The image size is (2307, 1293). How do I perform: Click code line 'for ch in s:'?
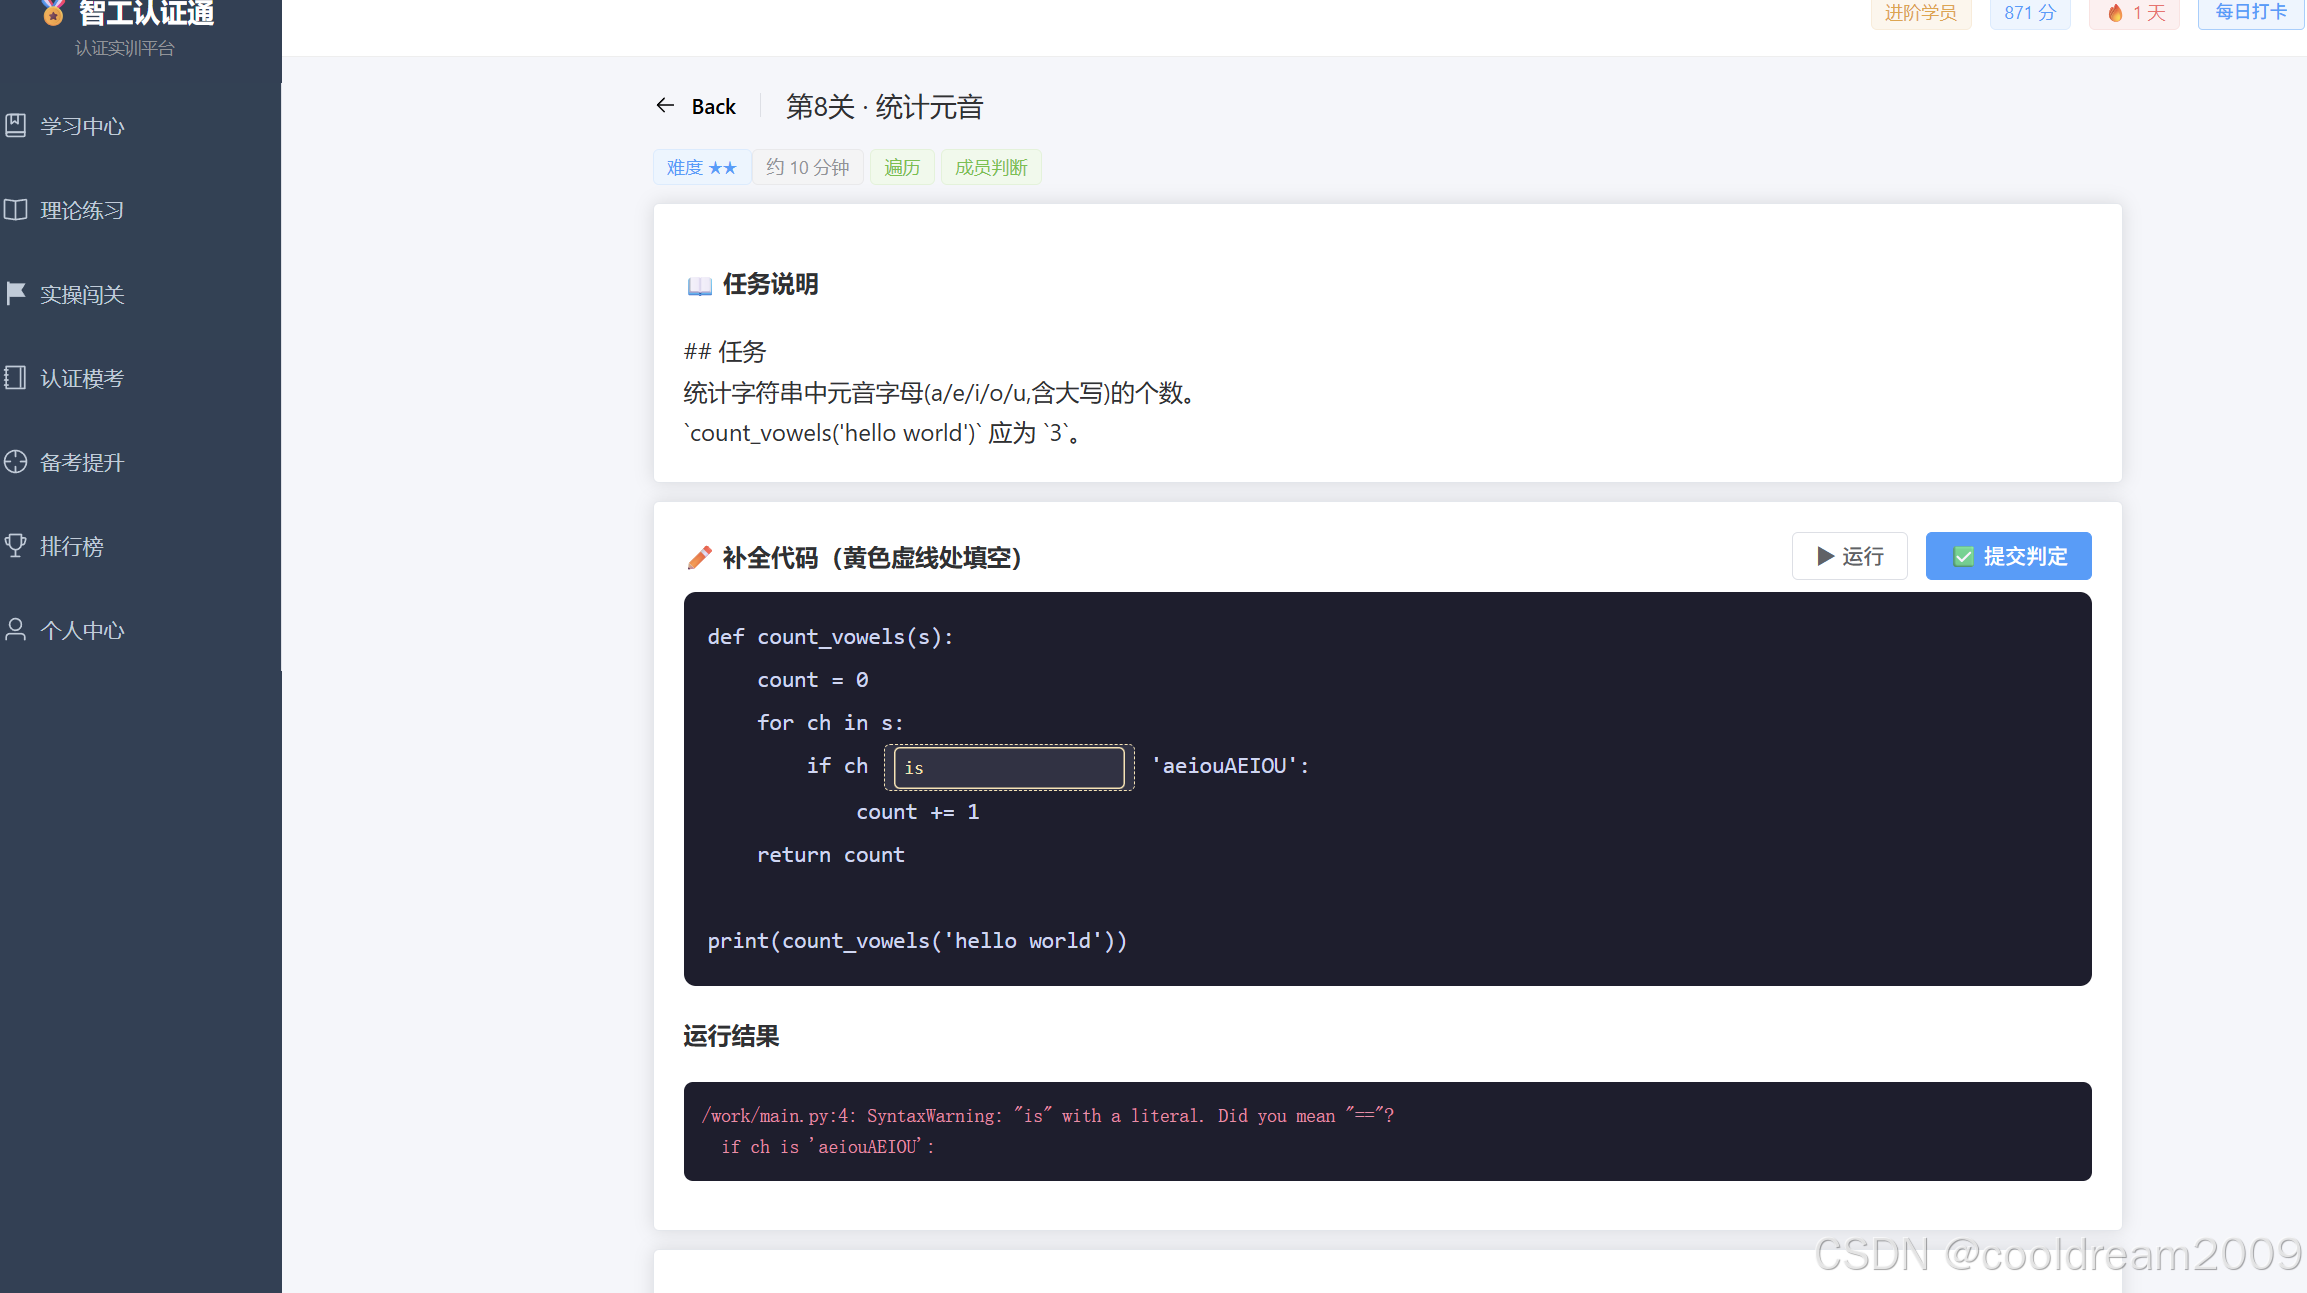point(830,723)
